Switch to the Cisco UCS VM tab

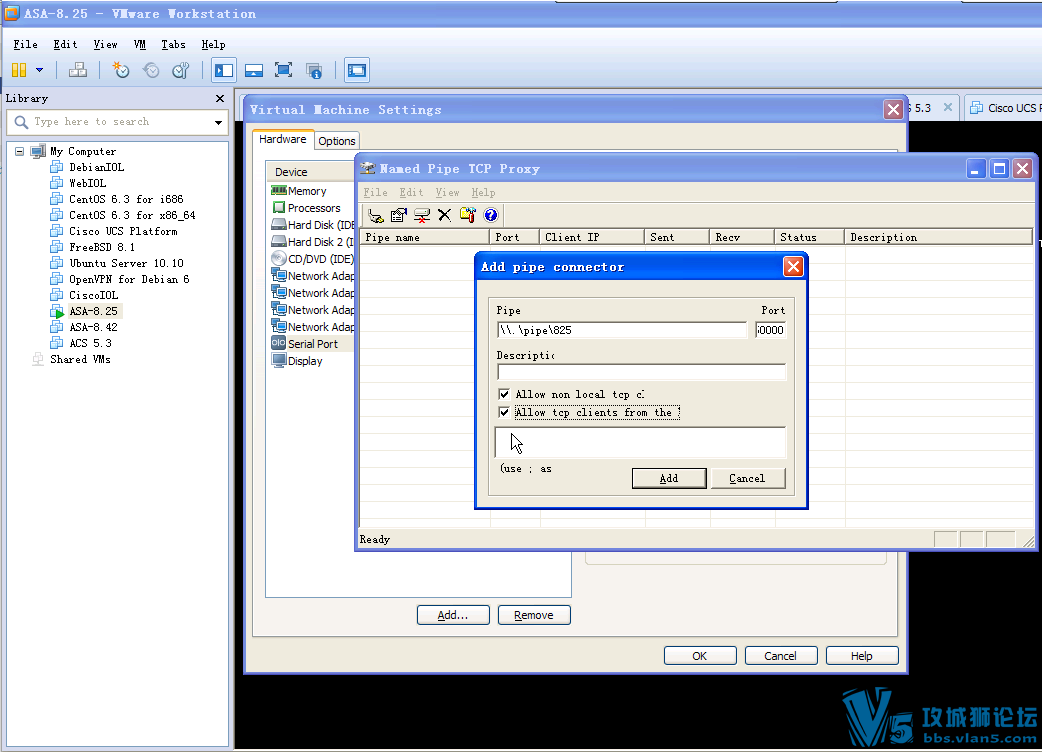[x=1003, y=108]
